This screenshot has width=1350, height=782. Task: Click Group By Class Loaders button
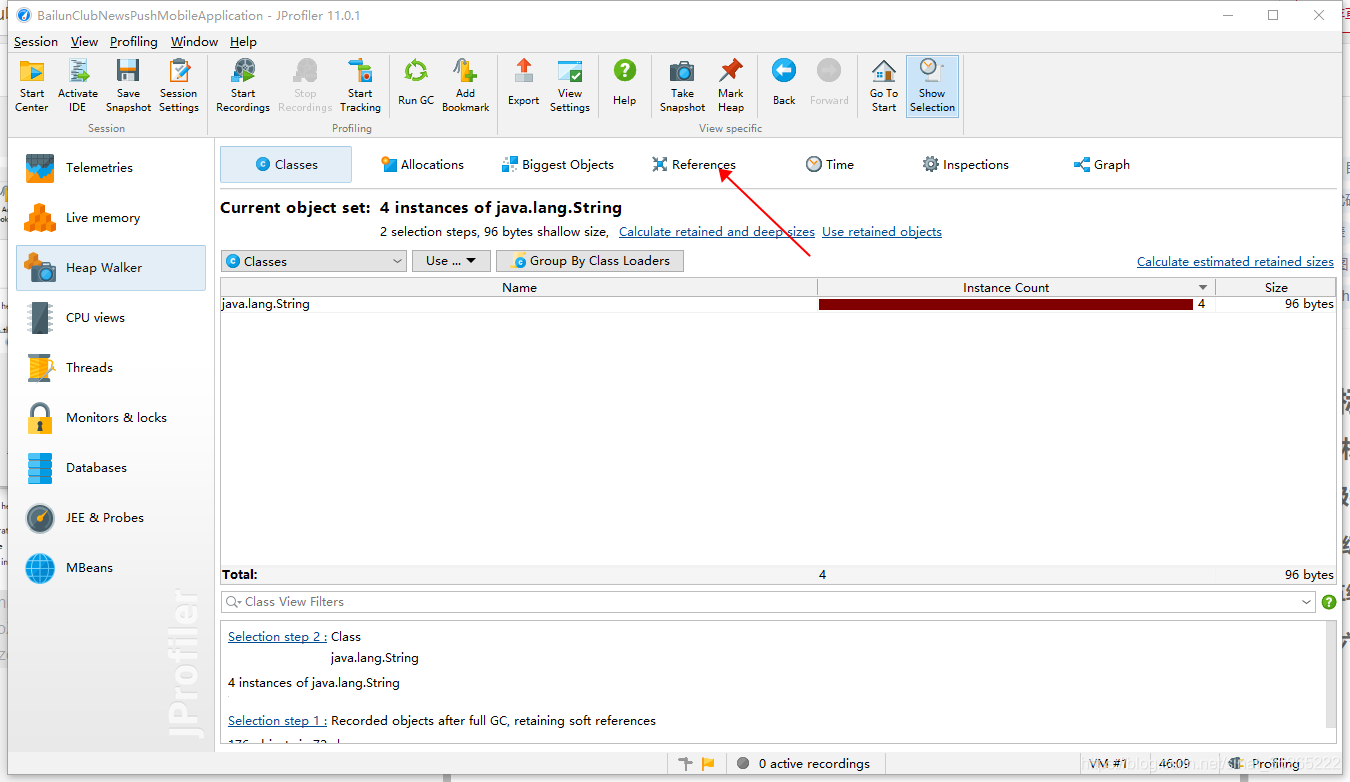pyautogui.click(x=590, y=261)
